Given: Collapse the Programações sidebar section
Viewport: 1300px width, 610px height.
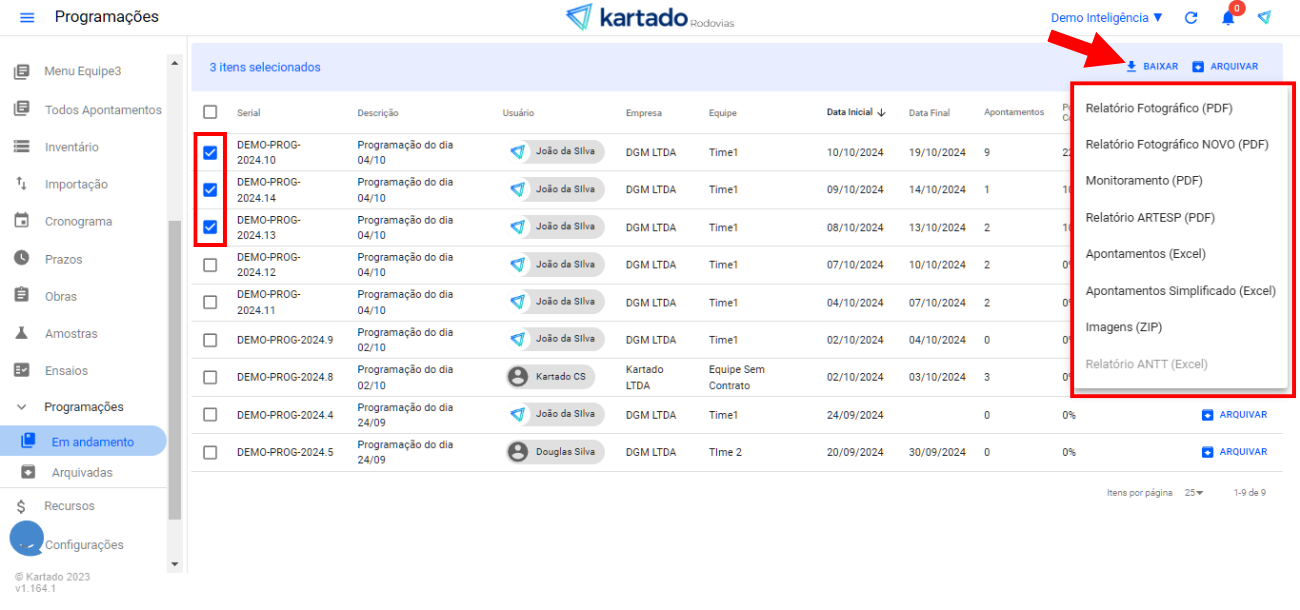Looking at the screenshot, I should point(22,407).
